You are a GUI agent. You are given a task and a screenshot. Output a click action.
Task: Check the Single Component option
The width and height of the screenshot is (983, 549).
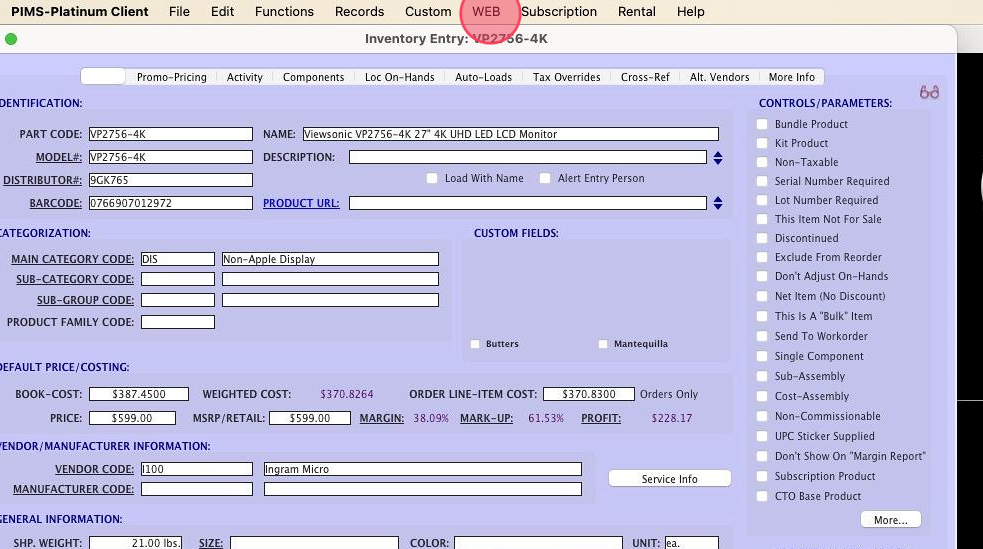(762, 356)
